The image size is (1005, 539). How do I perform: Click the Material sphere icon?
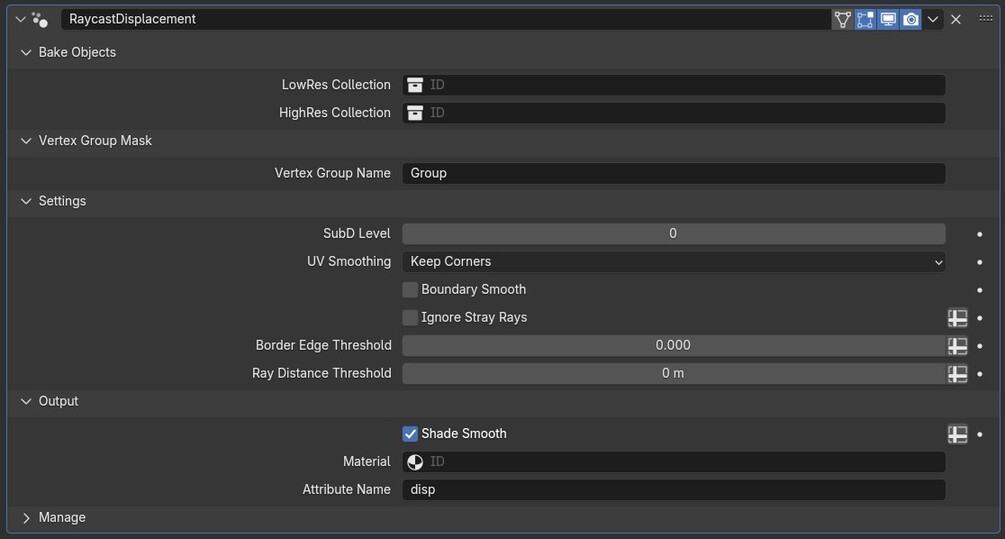coord(415,461)
